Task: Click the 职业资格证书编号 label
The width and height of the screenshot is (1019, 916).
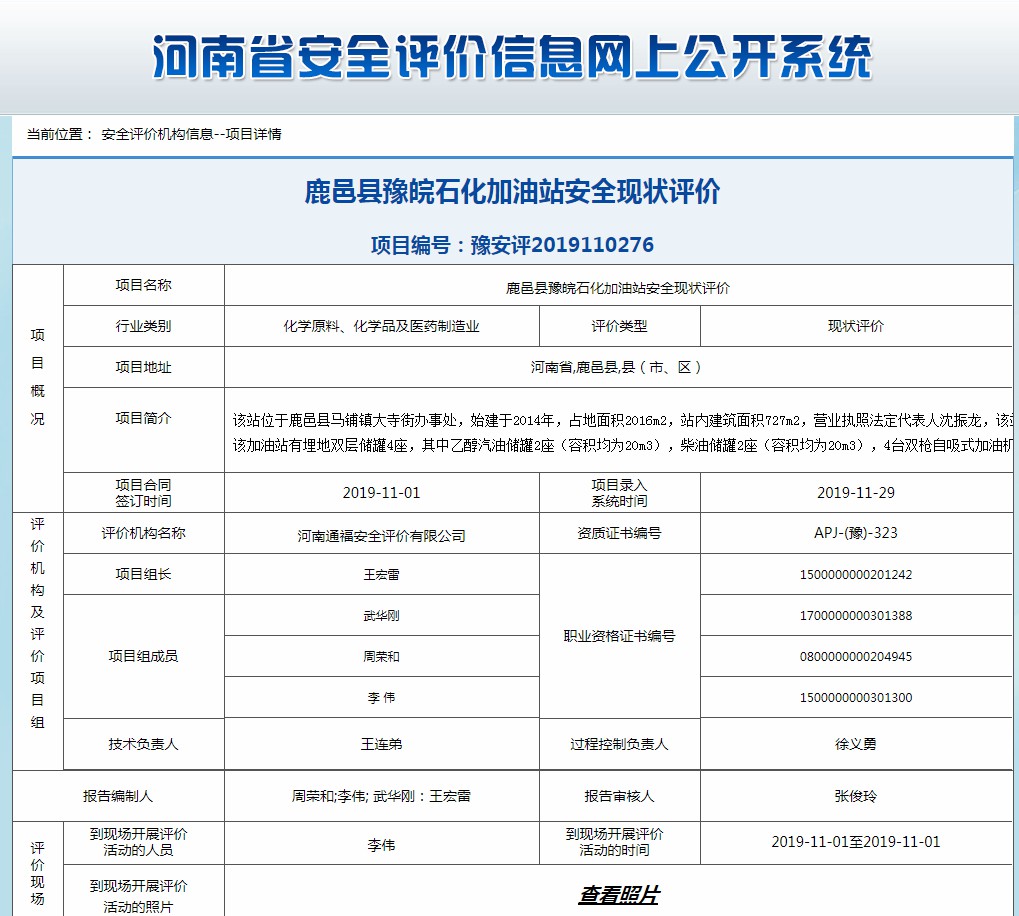Action: (x=619, y=635)
